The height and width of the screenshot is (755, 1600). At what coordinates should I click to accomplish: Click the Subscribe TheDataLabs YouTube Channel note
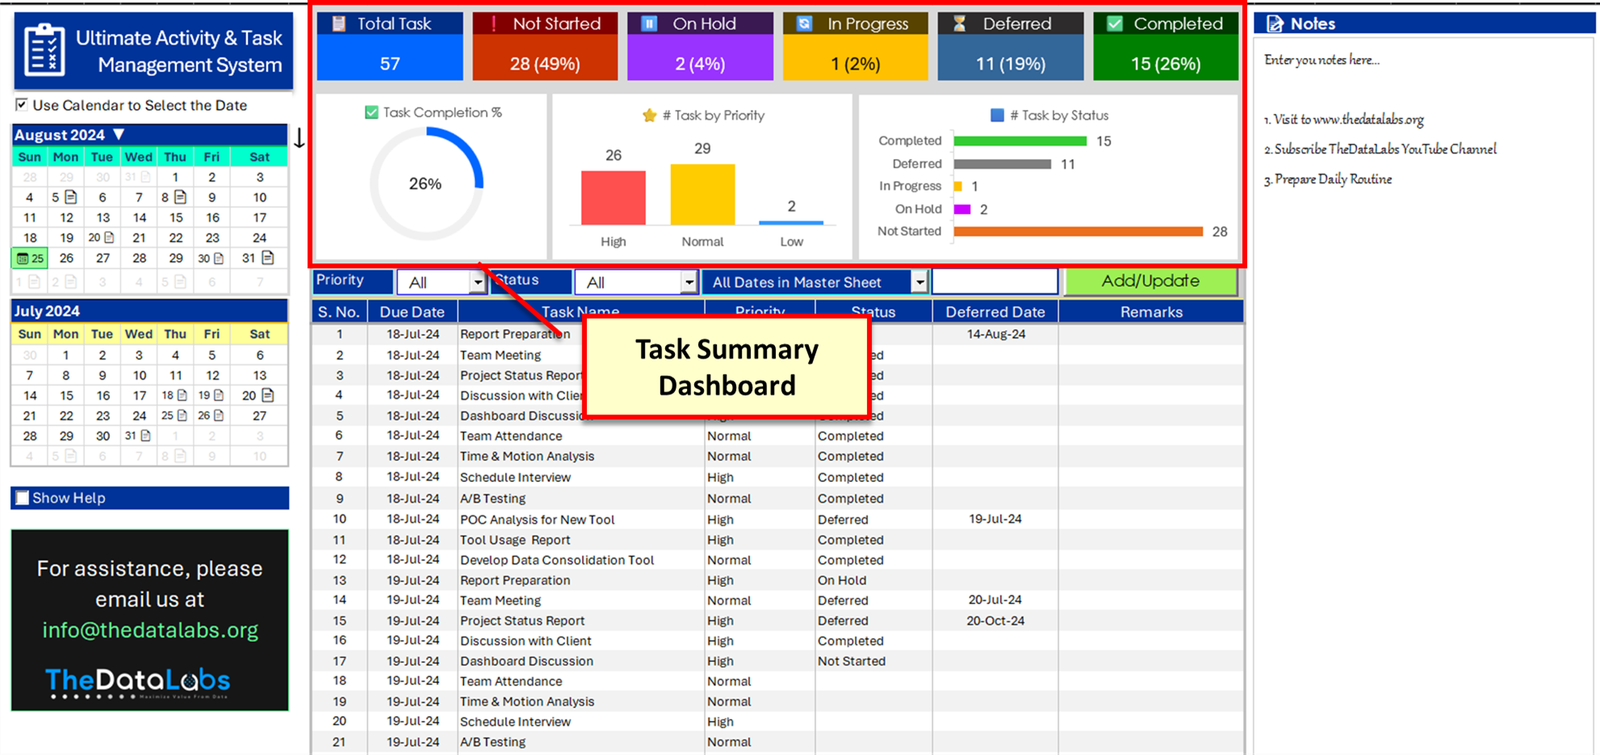(x=1380, y=149)
